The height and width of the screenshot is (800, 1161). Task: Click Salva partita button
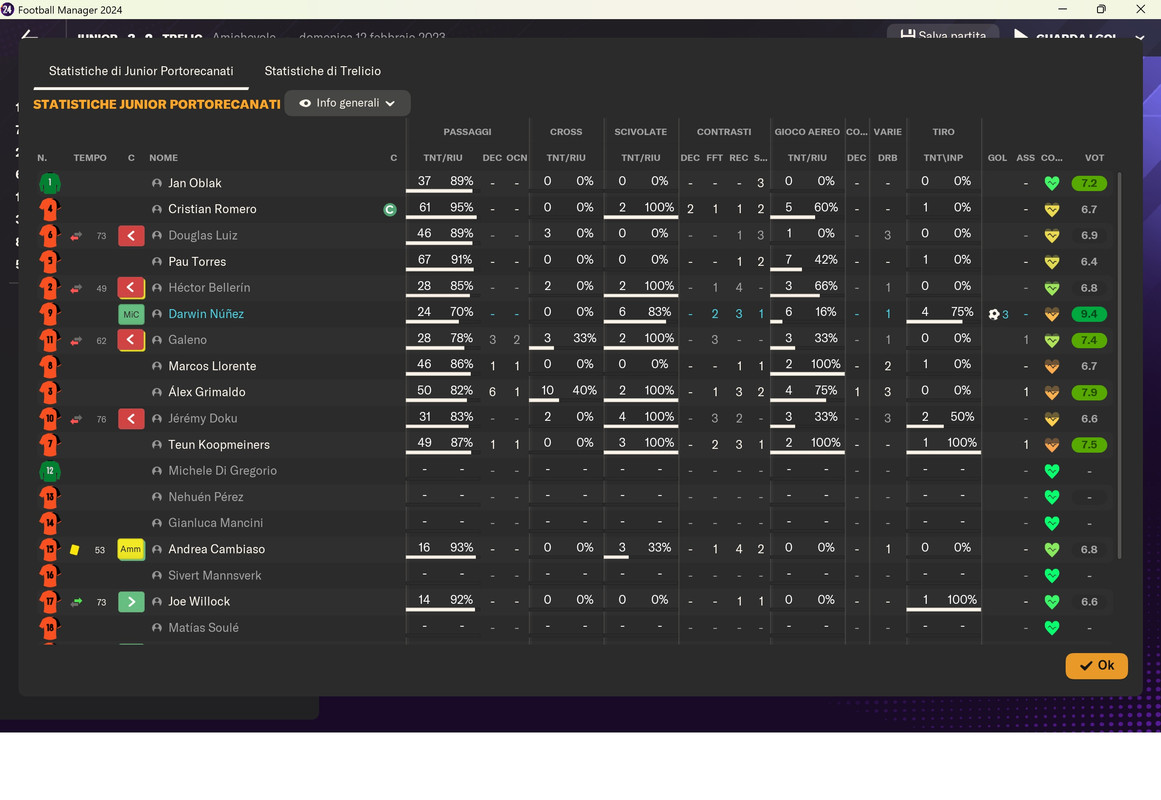[x=943, y=33]
